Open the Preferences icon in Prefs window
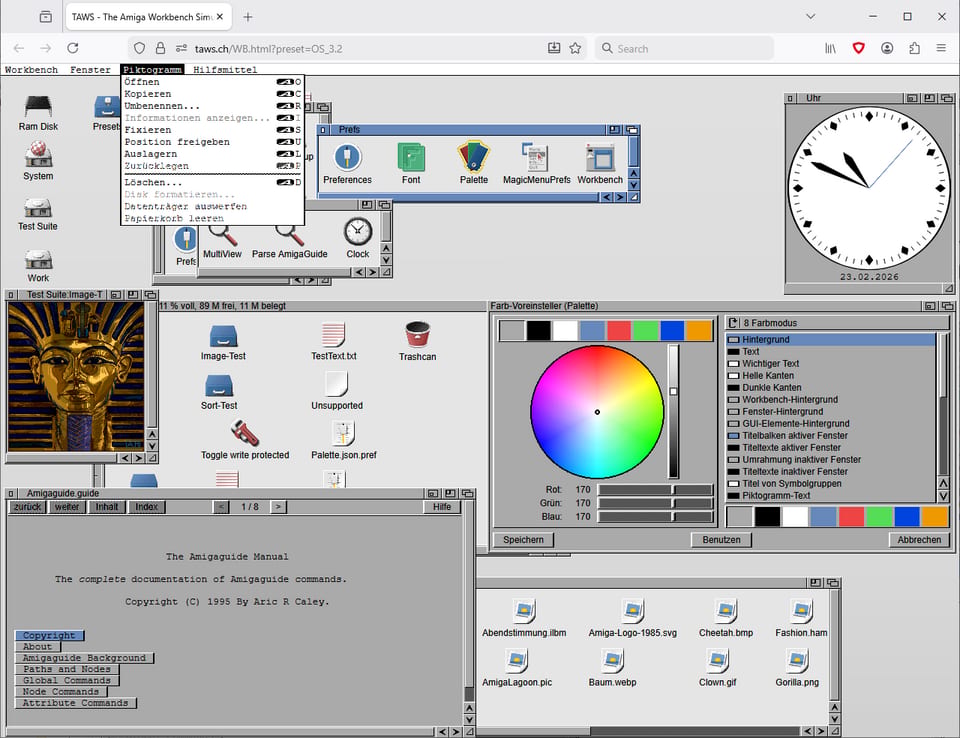960x738 pixels. click(347, 157)
